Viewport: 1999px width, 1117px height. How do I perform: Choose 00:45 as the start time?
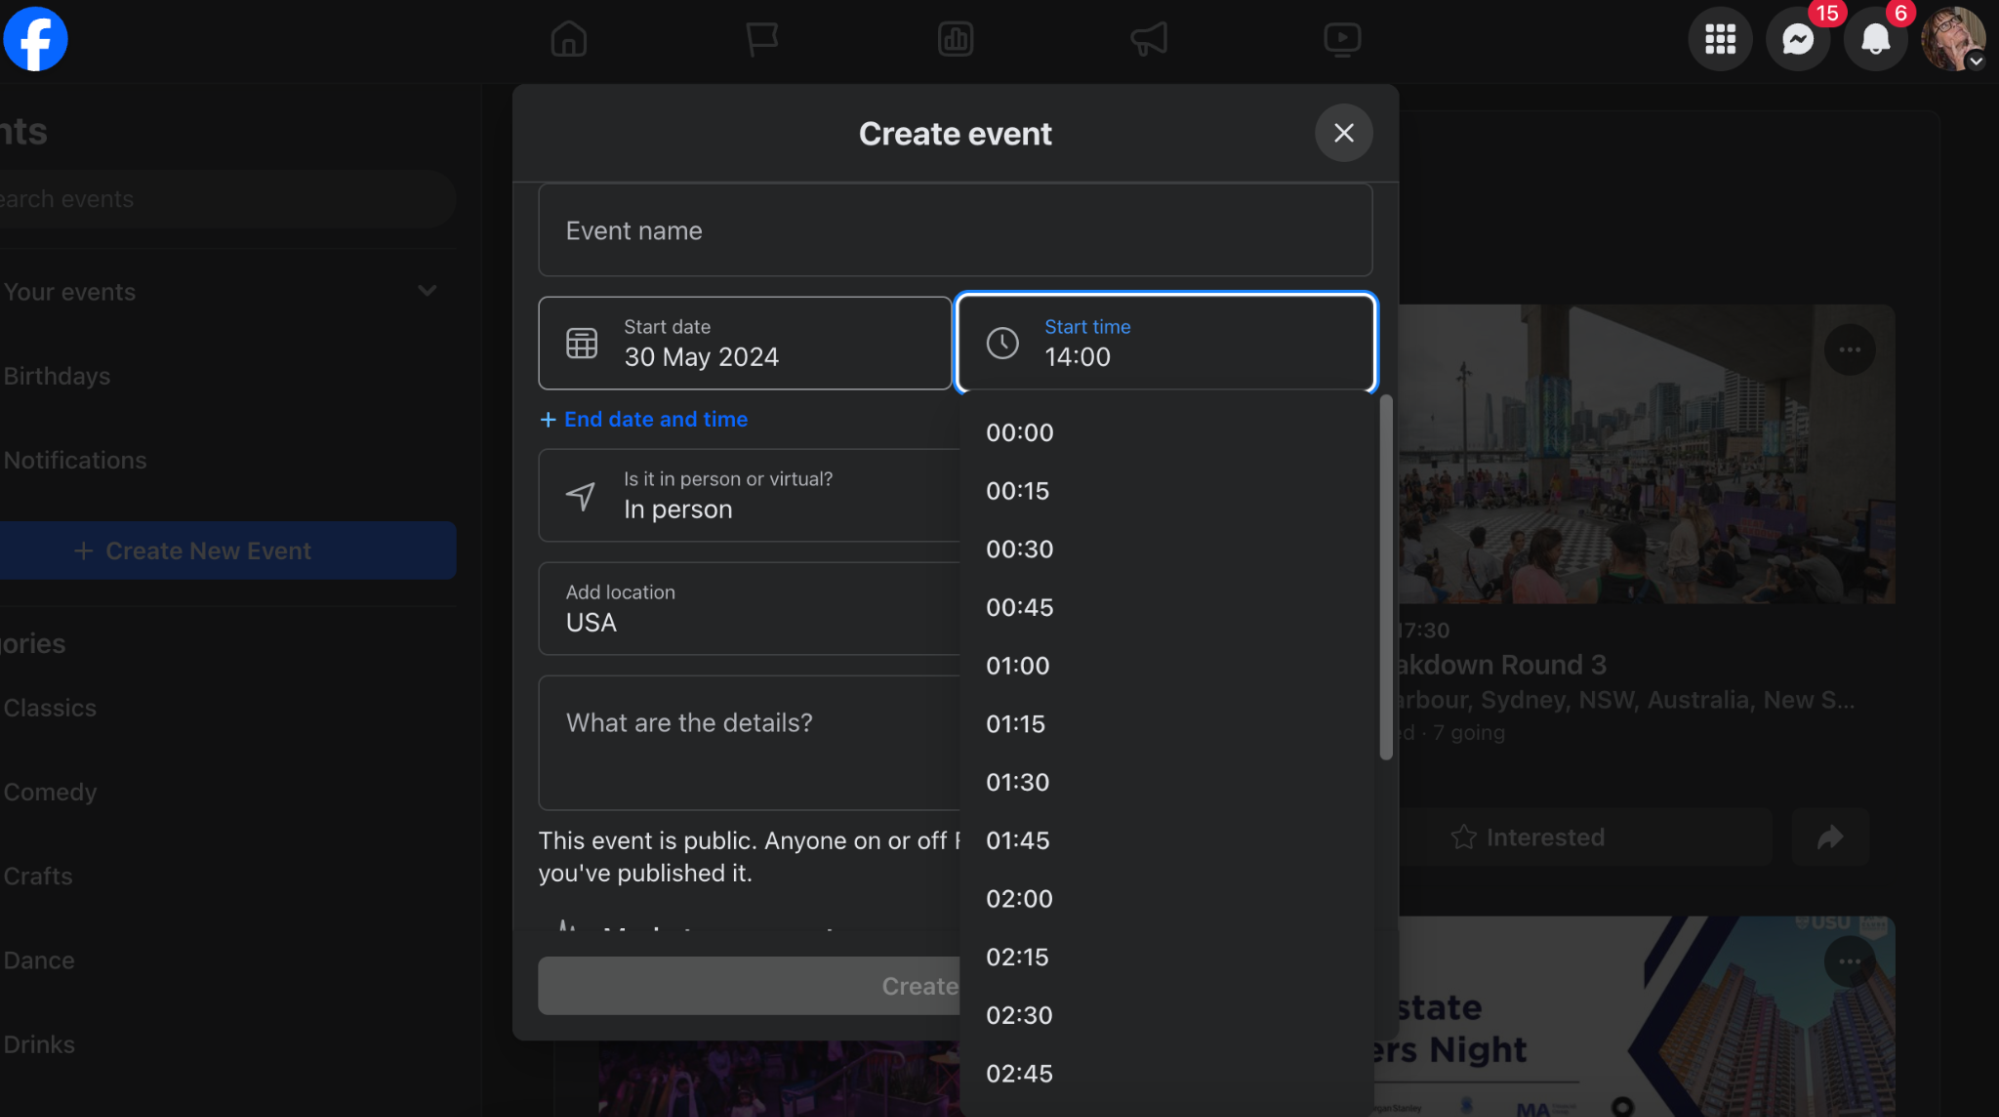point(1019,607)
